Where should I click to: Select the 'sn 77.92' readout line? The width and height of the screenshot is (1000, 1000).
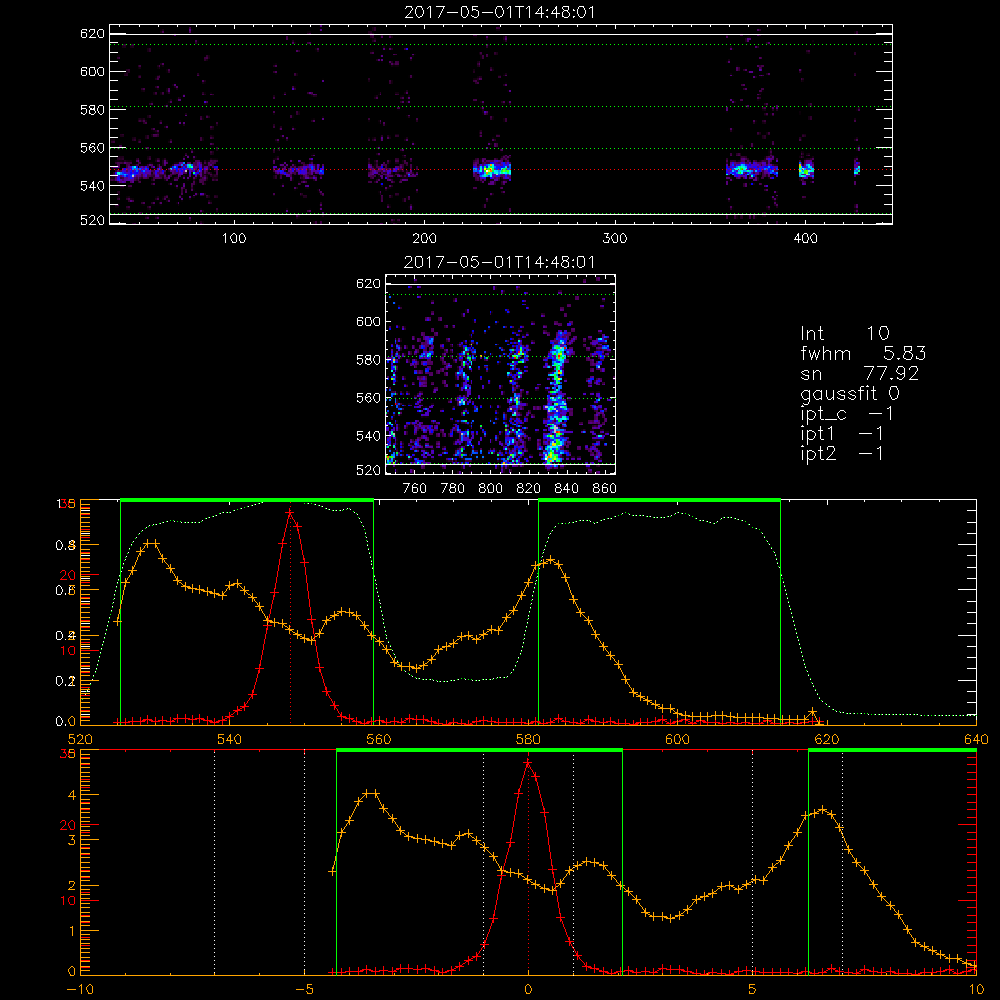860,373
